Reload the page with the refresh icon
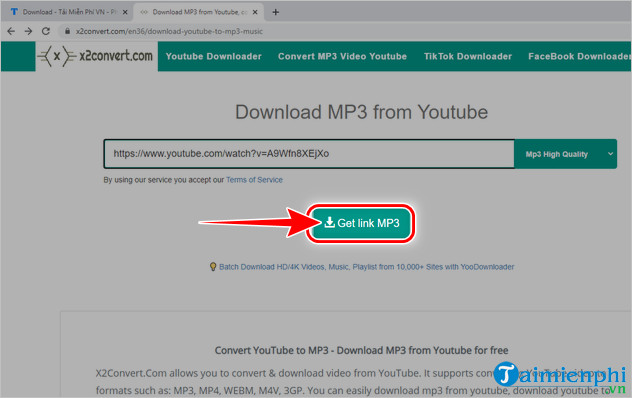The width and height of the screenshot is (632, 398). click(x=46, y=31)
